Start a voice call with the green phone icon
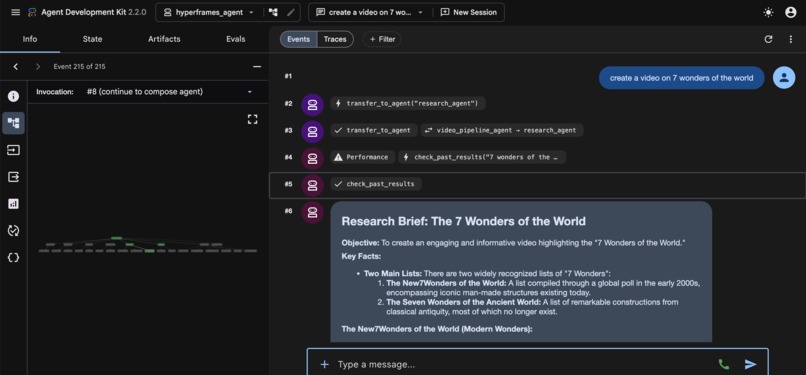Screen dimensions: 806x375 [x=723, y=365]
